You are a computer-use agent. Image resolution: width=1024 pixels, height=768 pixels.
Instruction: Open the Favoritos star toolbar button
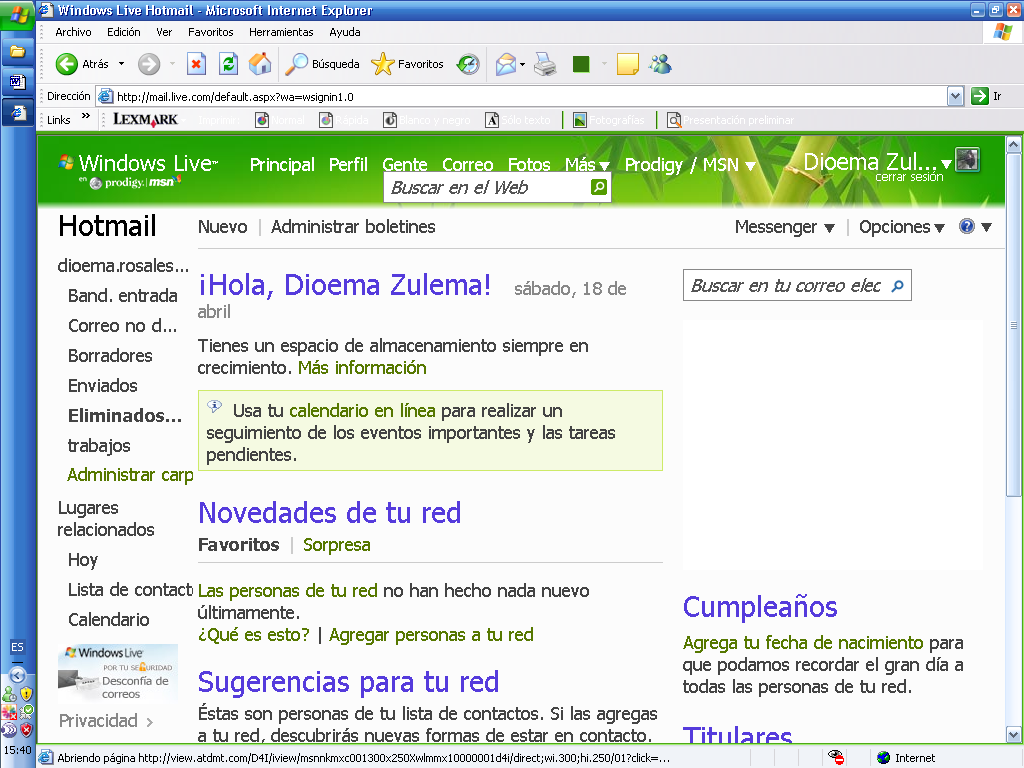coord(408,64)
